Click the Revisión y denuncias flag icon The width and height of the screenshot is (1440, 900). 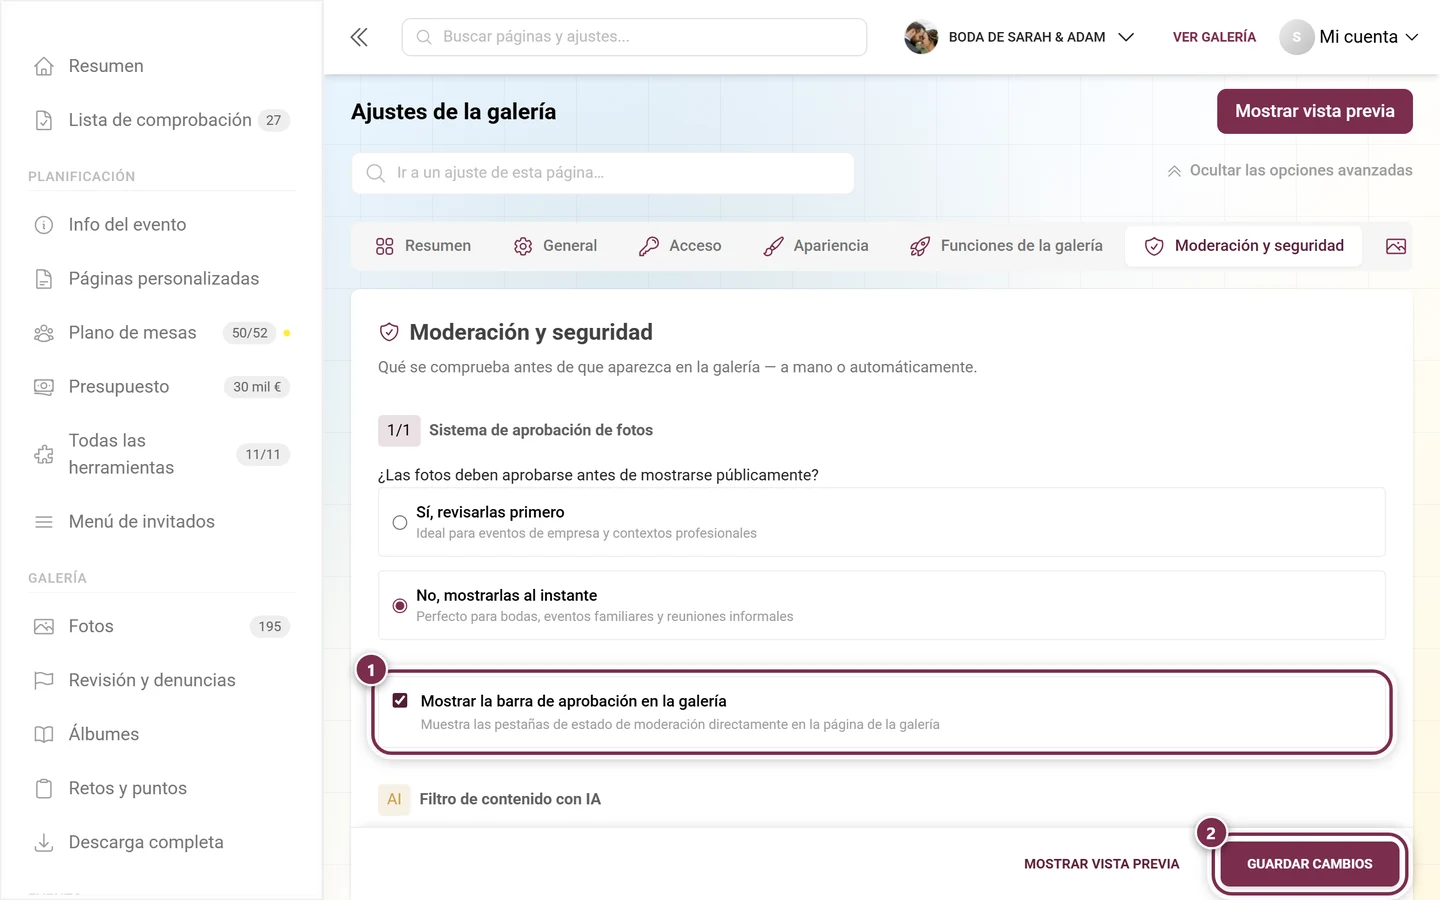click(x=44, y=681)
